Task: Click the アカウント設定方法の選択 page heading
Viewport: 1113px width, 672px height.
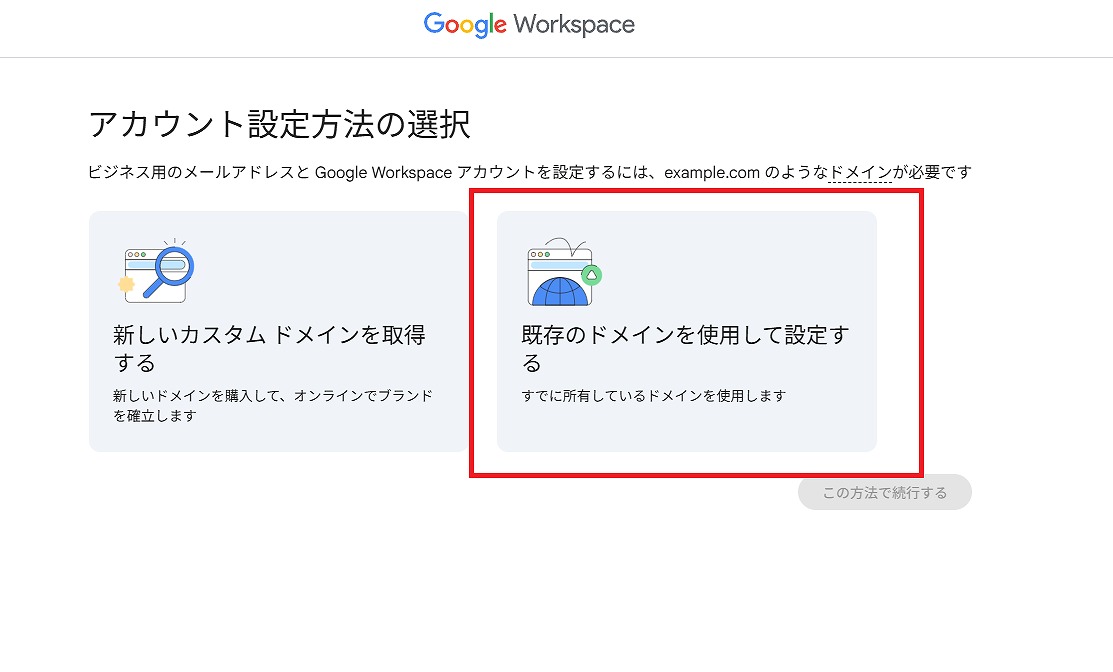Action: 279,125
